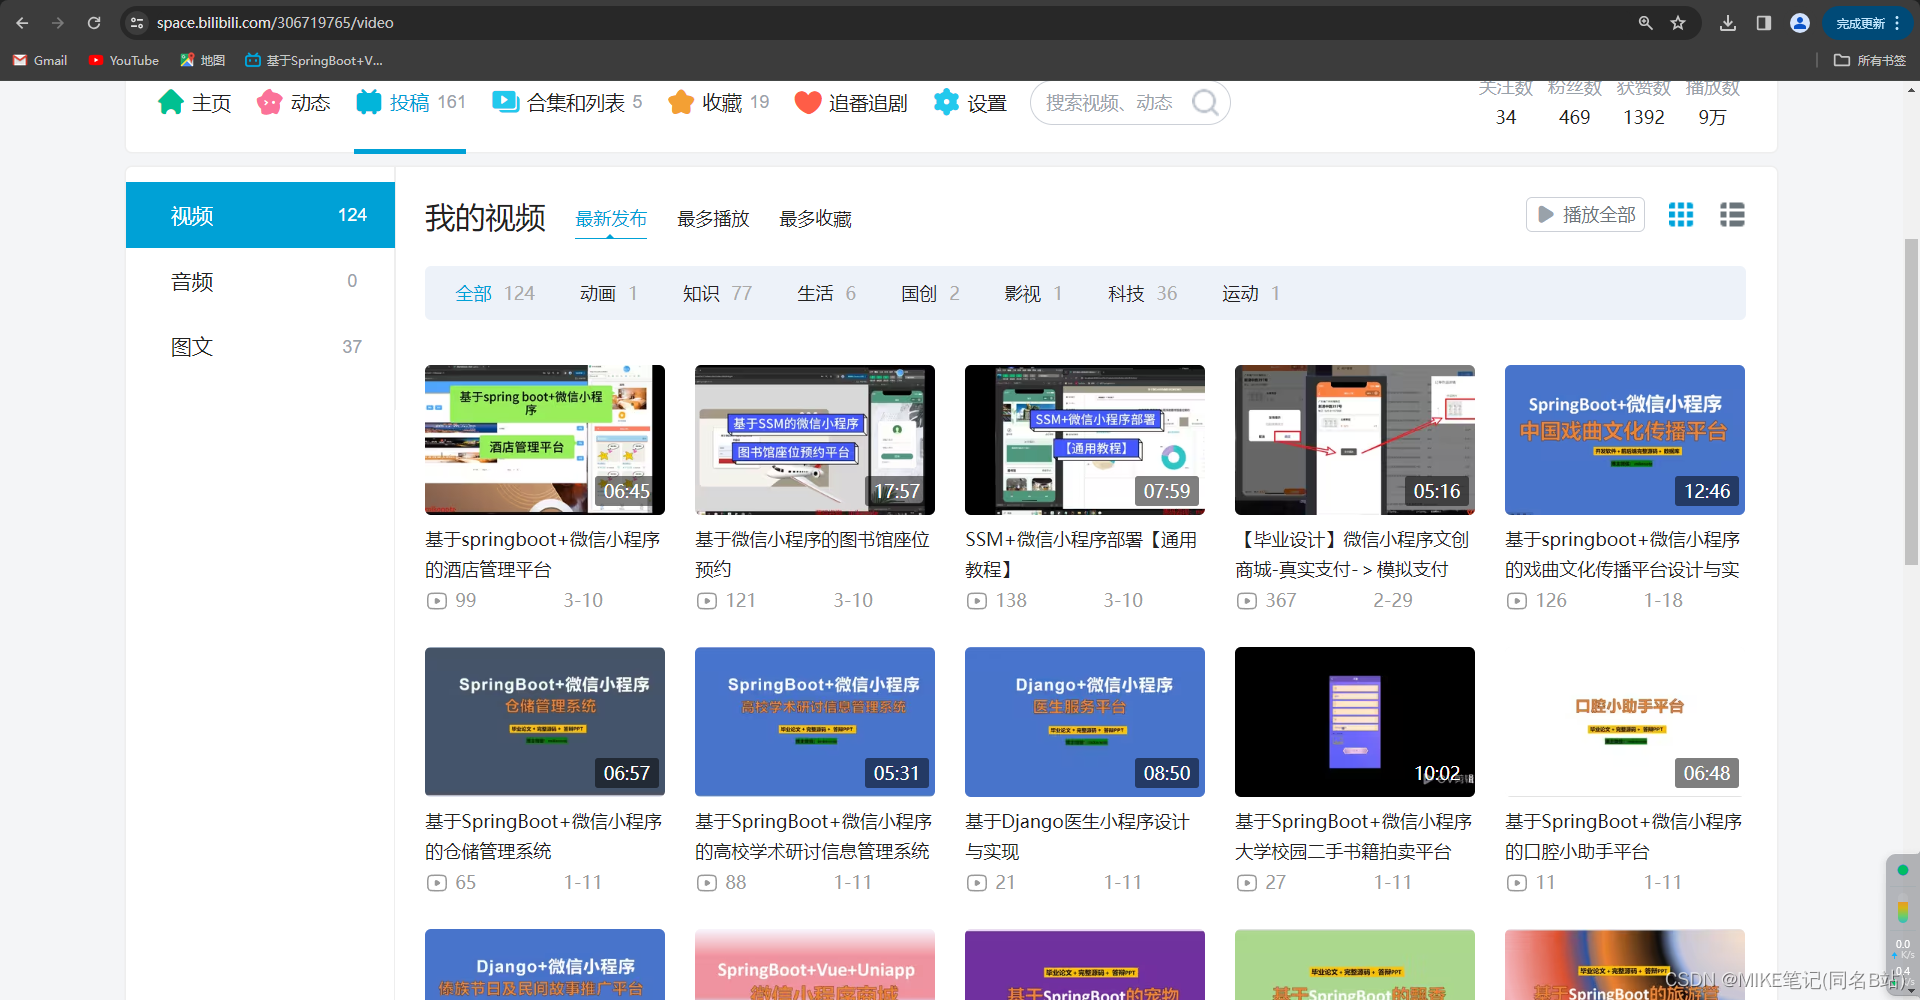Image resolution: width=1920 pixels, height=1000 pixels.
Task: Toggle the browser side panel icon
Action: [x=1764, y=22]
